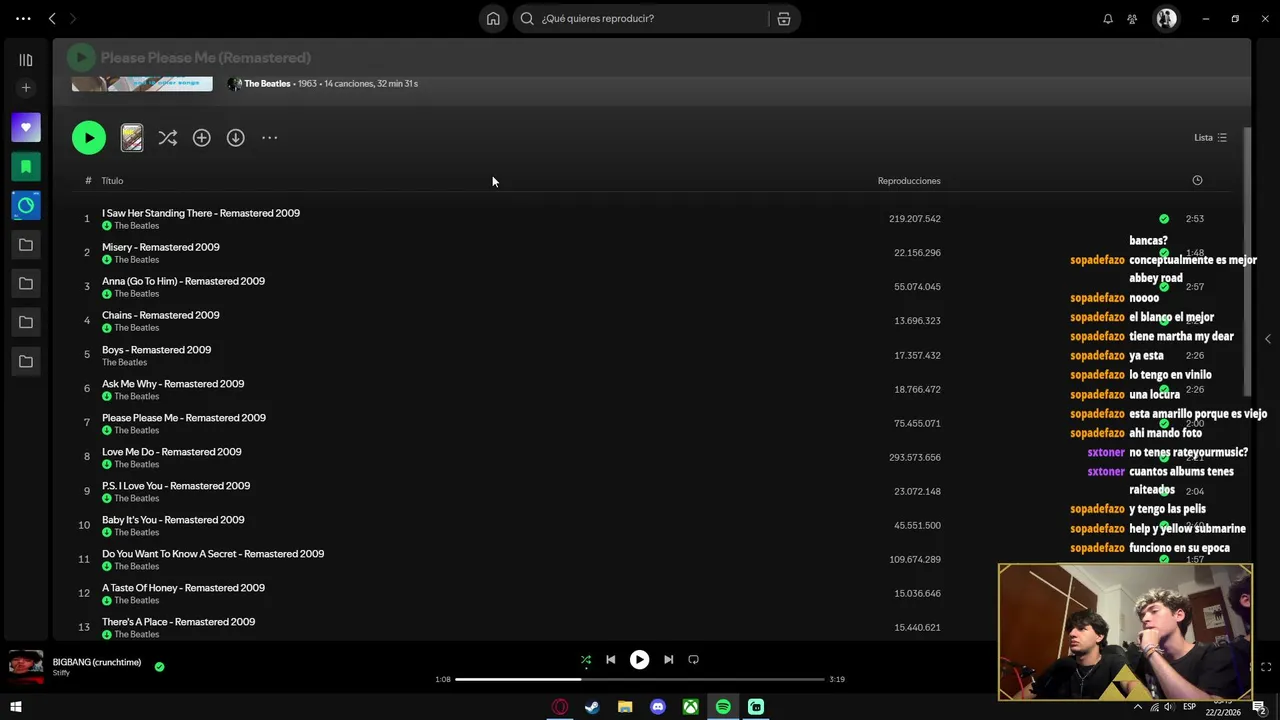The width and height of the screenshot is (1280, 720).
Task: Click now playing cover art thumbnail
Action: pyautogui.click(x=26, y=667)
